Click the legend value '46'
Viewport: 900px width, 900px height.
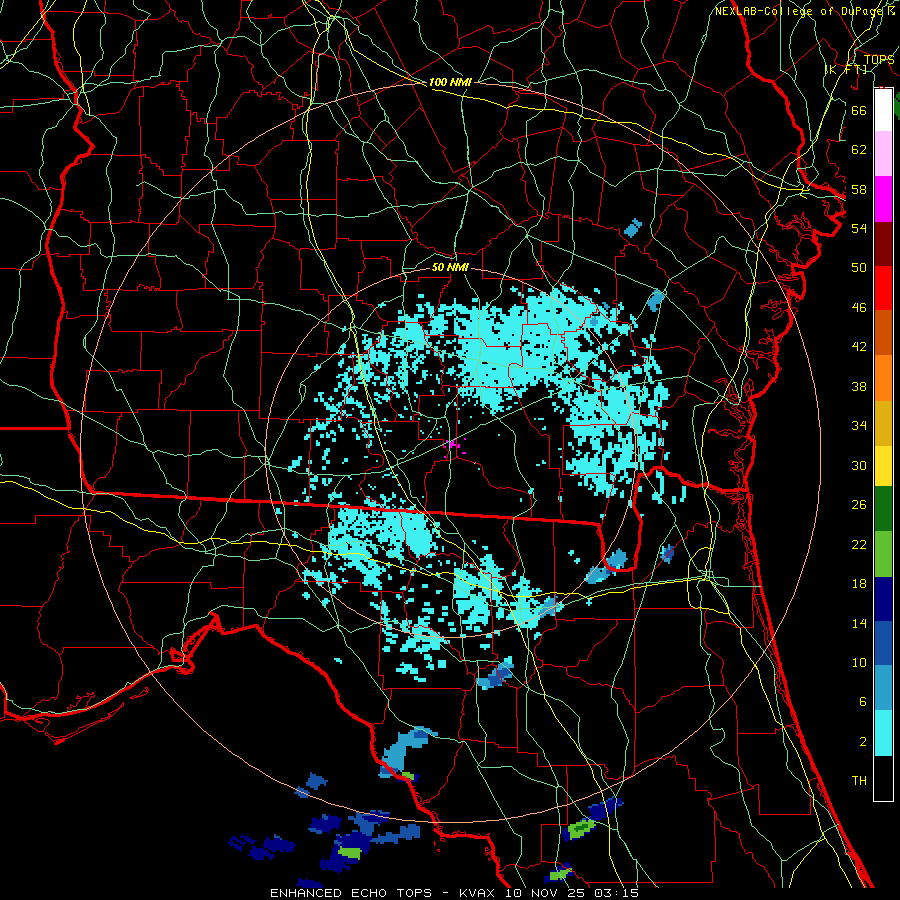[x=859, y=308]
